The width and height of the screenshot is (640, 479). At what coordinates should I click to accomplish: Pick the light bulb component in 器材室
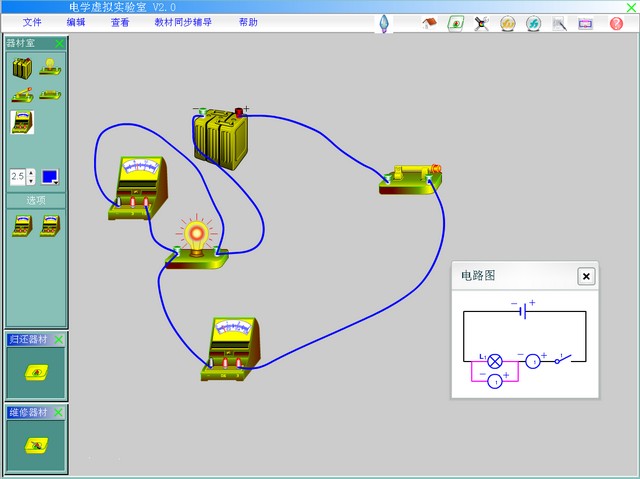pos(48,67)
